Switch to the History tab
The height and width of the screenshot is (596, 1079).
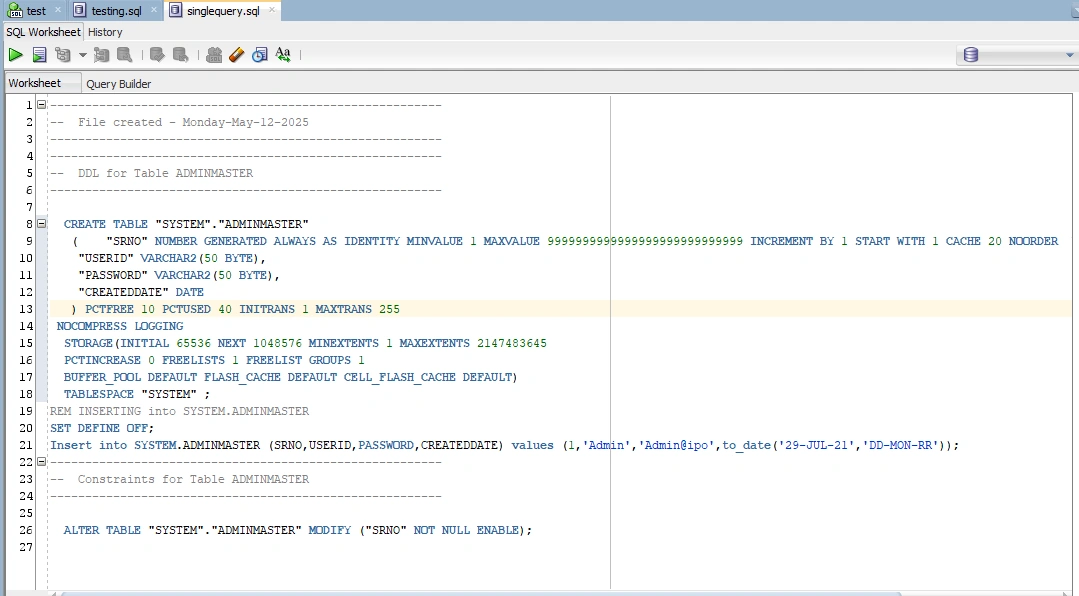point(105,32)
